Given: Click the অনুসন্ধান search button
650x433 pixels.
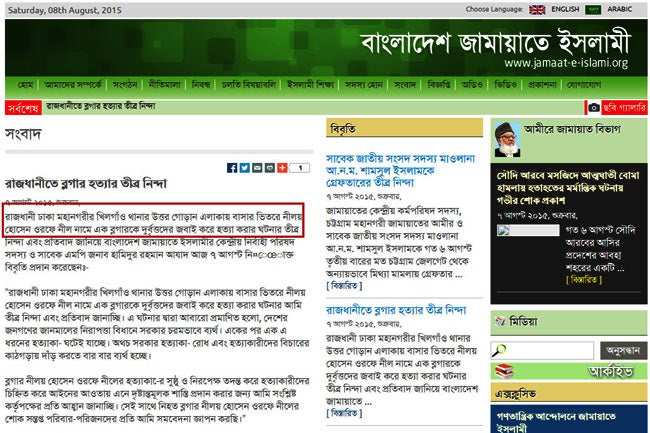Looking at the screenshot, I should pos(623,351).
